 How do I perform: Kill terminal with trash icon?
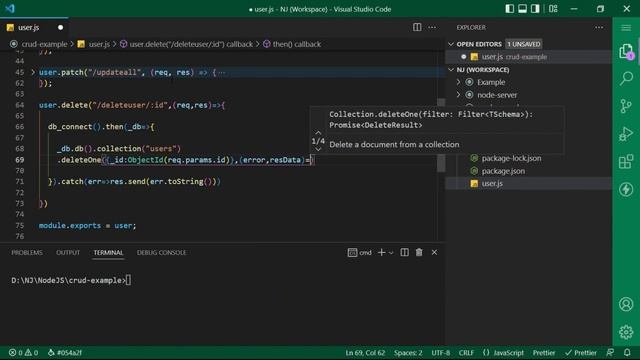419,253
